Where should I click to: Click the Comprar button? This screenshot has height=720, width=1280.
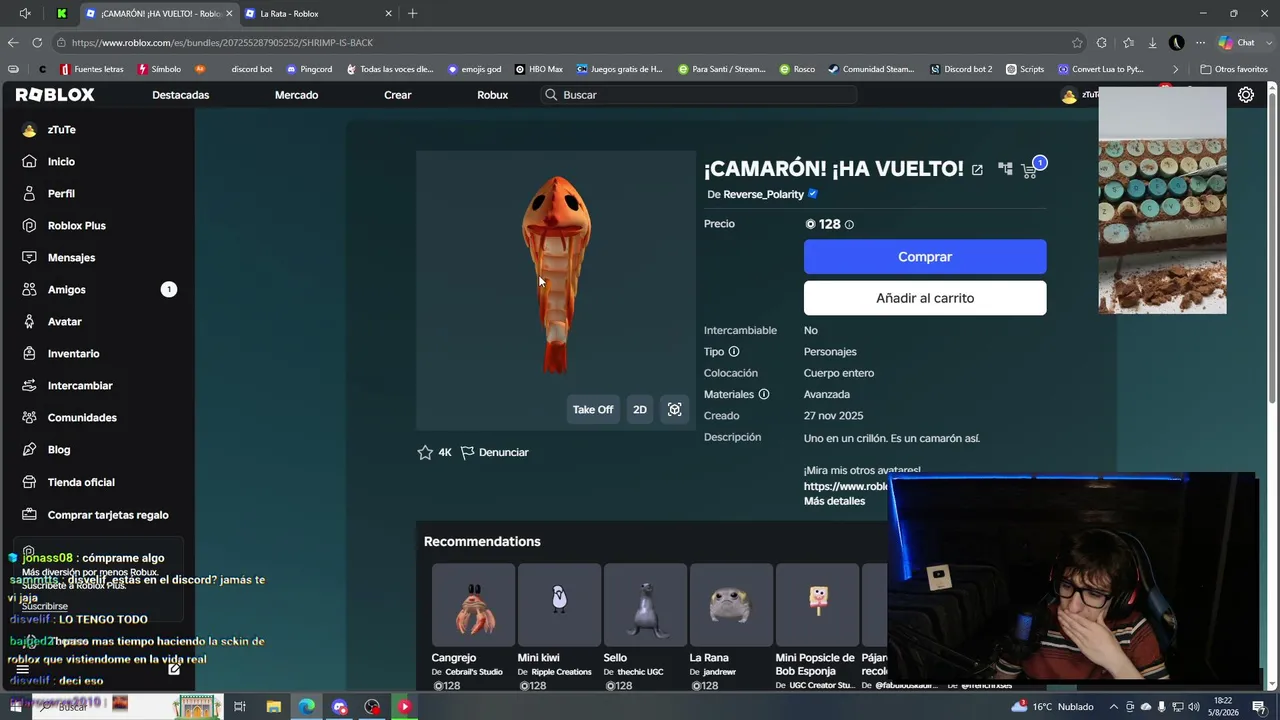coord(925,257)
